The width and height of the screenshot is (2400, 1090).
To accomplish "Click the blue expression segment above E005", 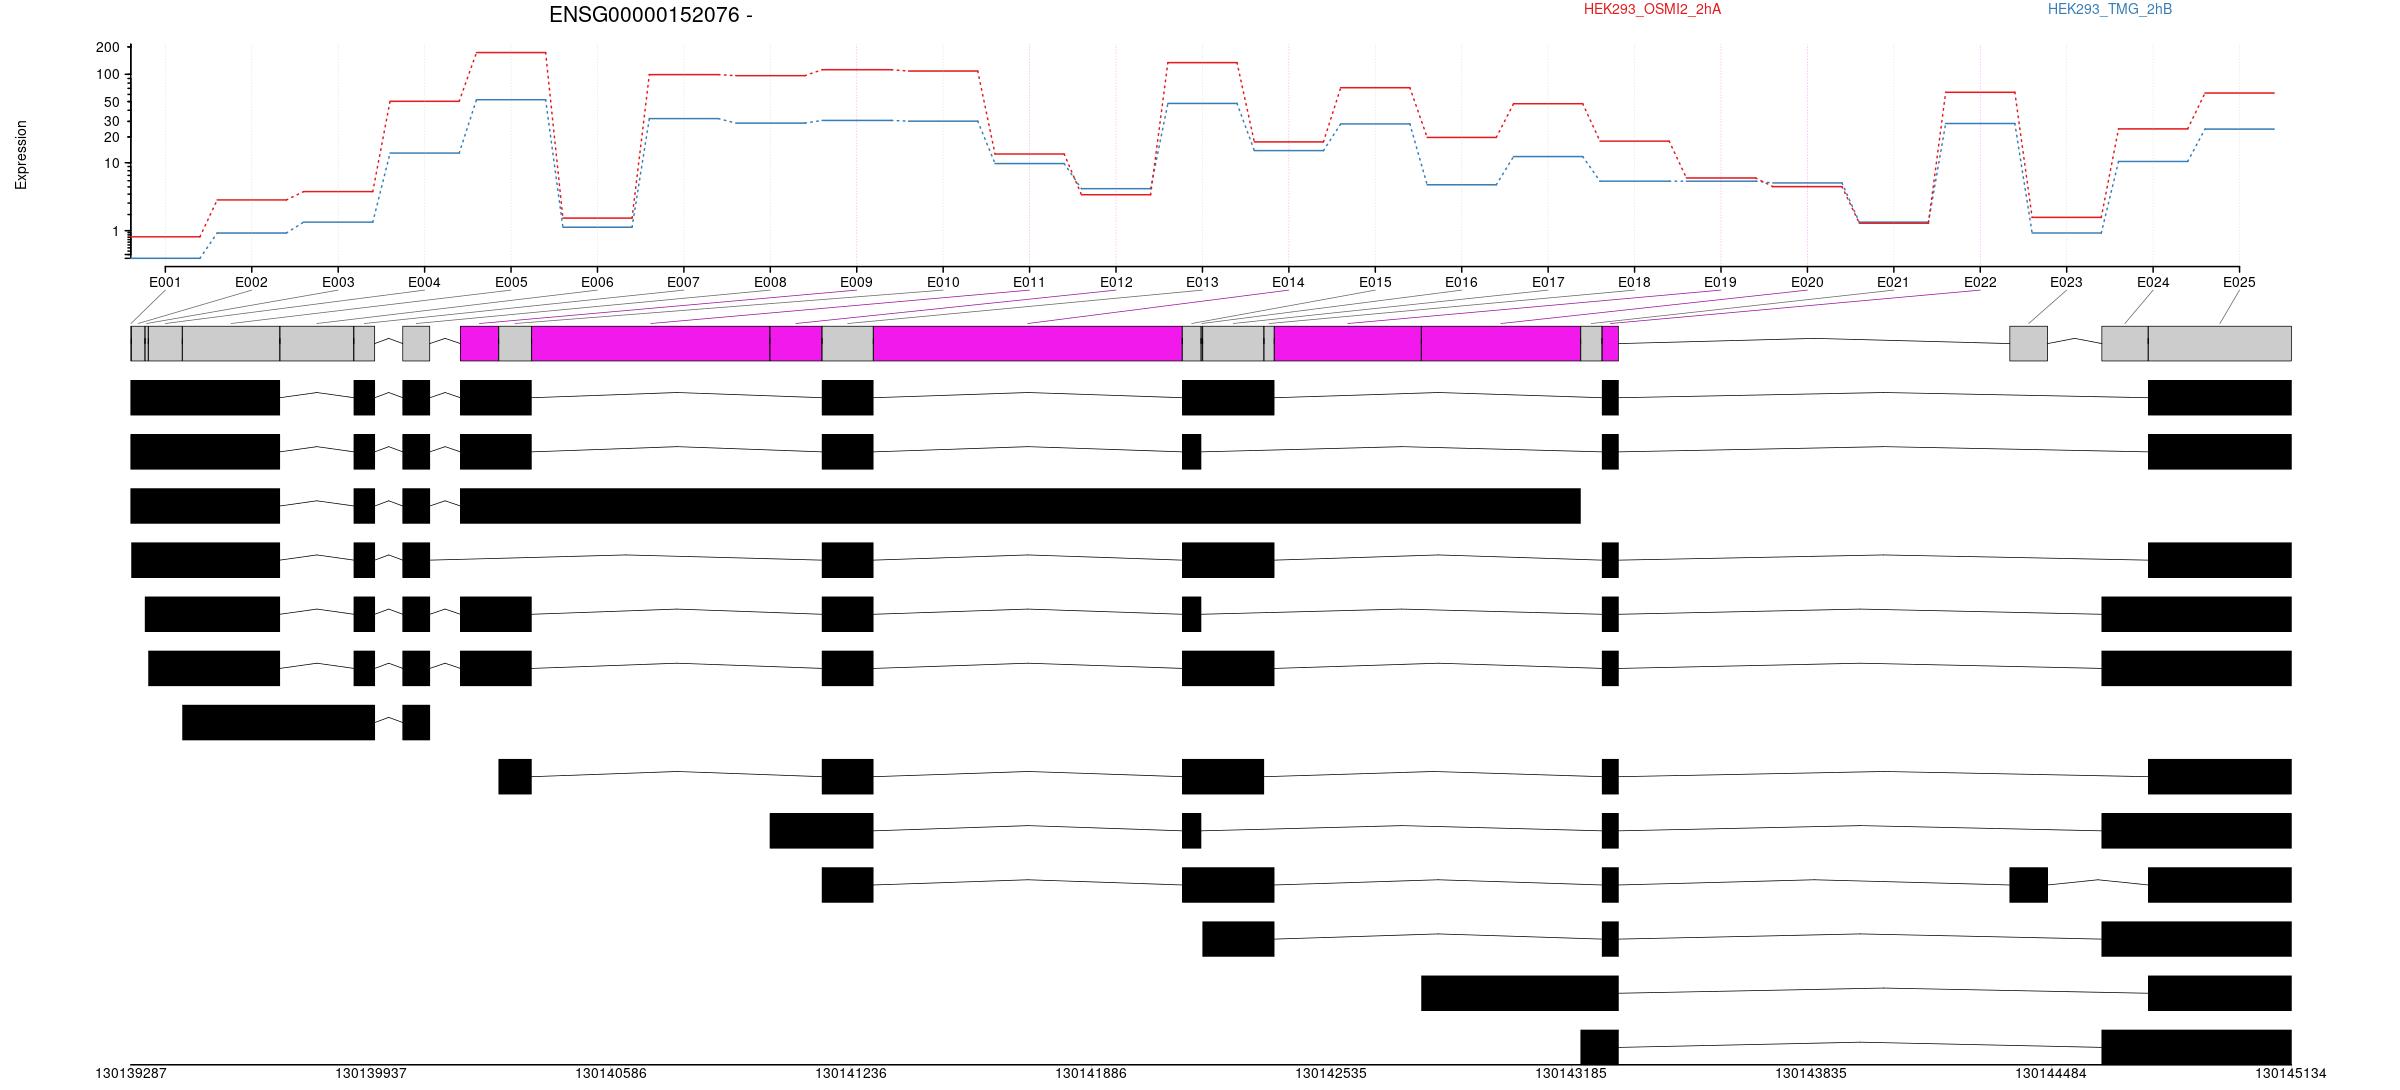I will tap(511, 99).
